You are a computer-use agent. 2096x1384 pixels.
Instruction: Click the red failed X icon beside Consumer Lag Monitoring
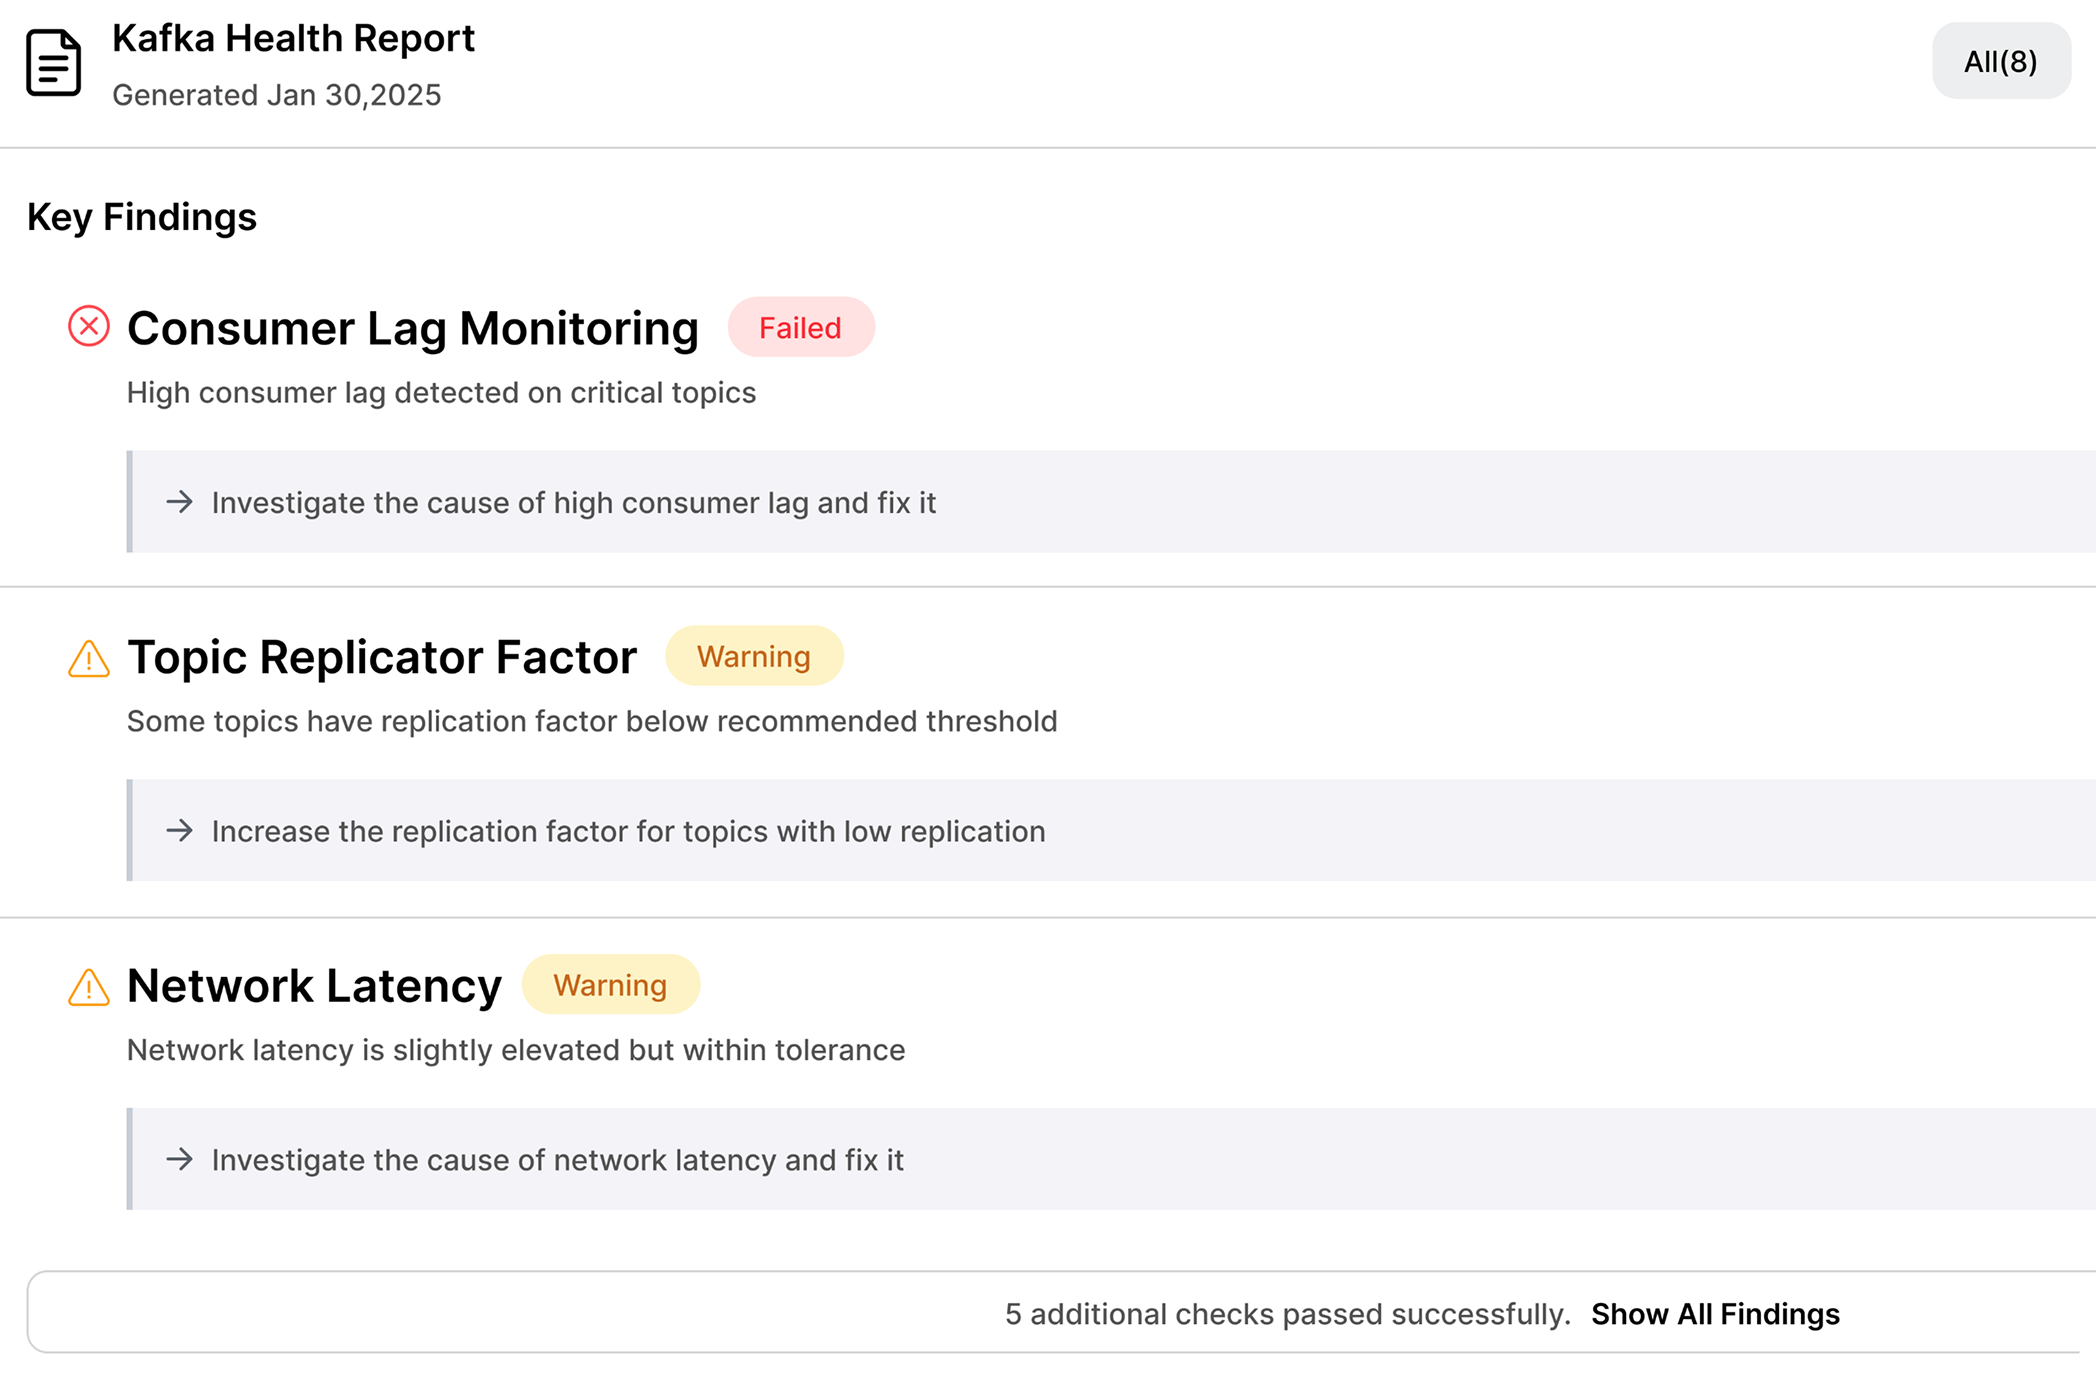[x=89, y=326]
